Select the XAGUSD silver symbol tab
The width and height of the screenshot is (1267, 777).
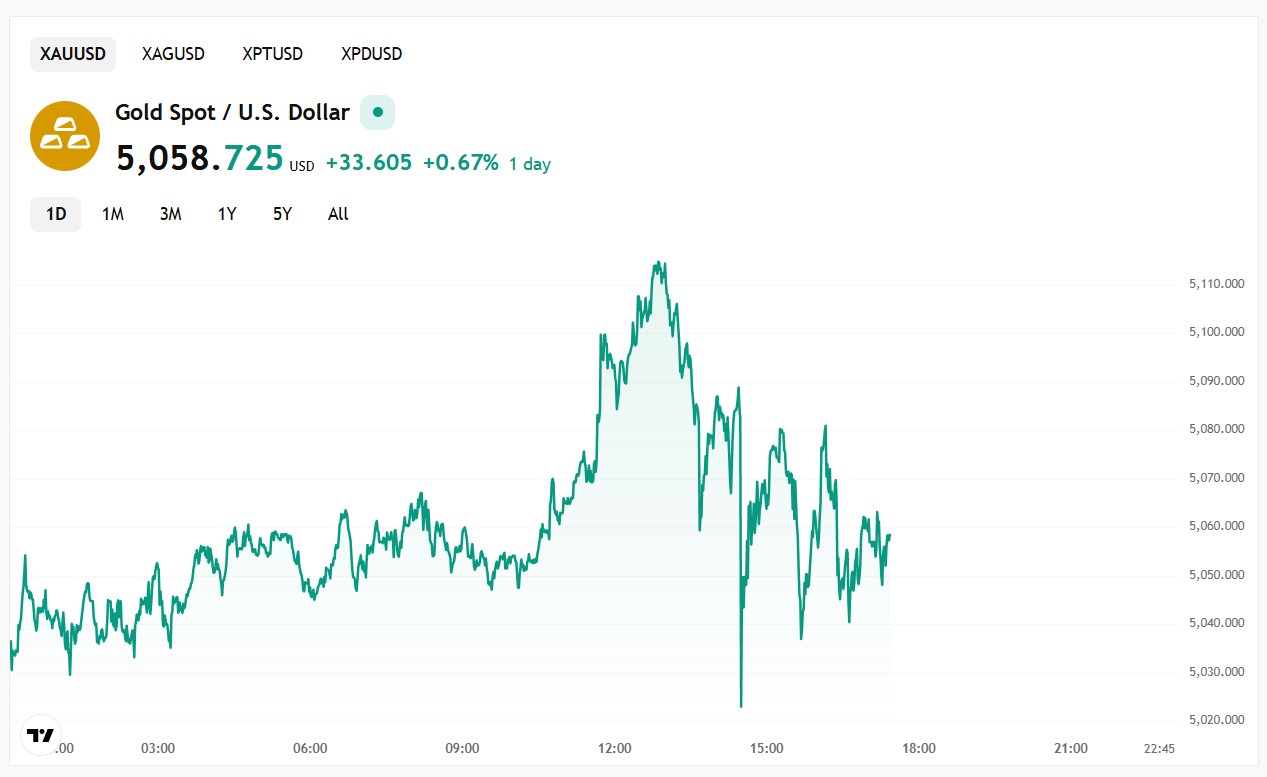tap(172, 54)
